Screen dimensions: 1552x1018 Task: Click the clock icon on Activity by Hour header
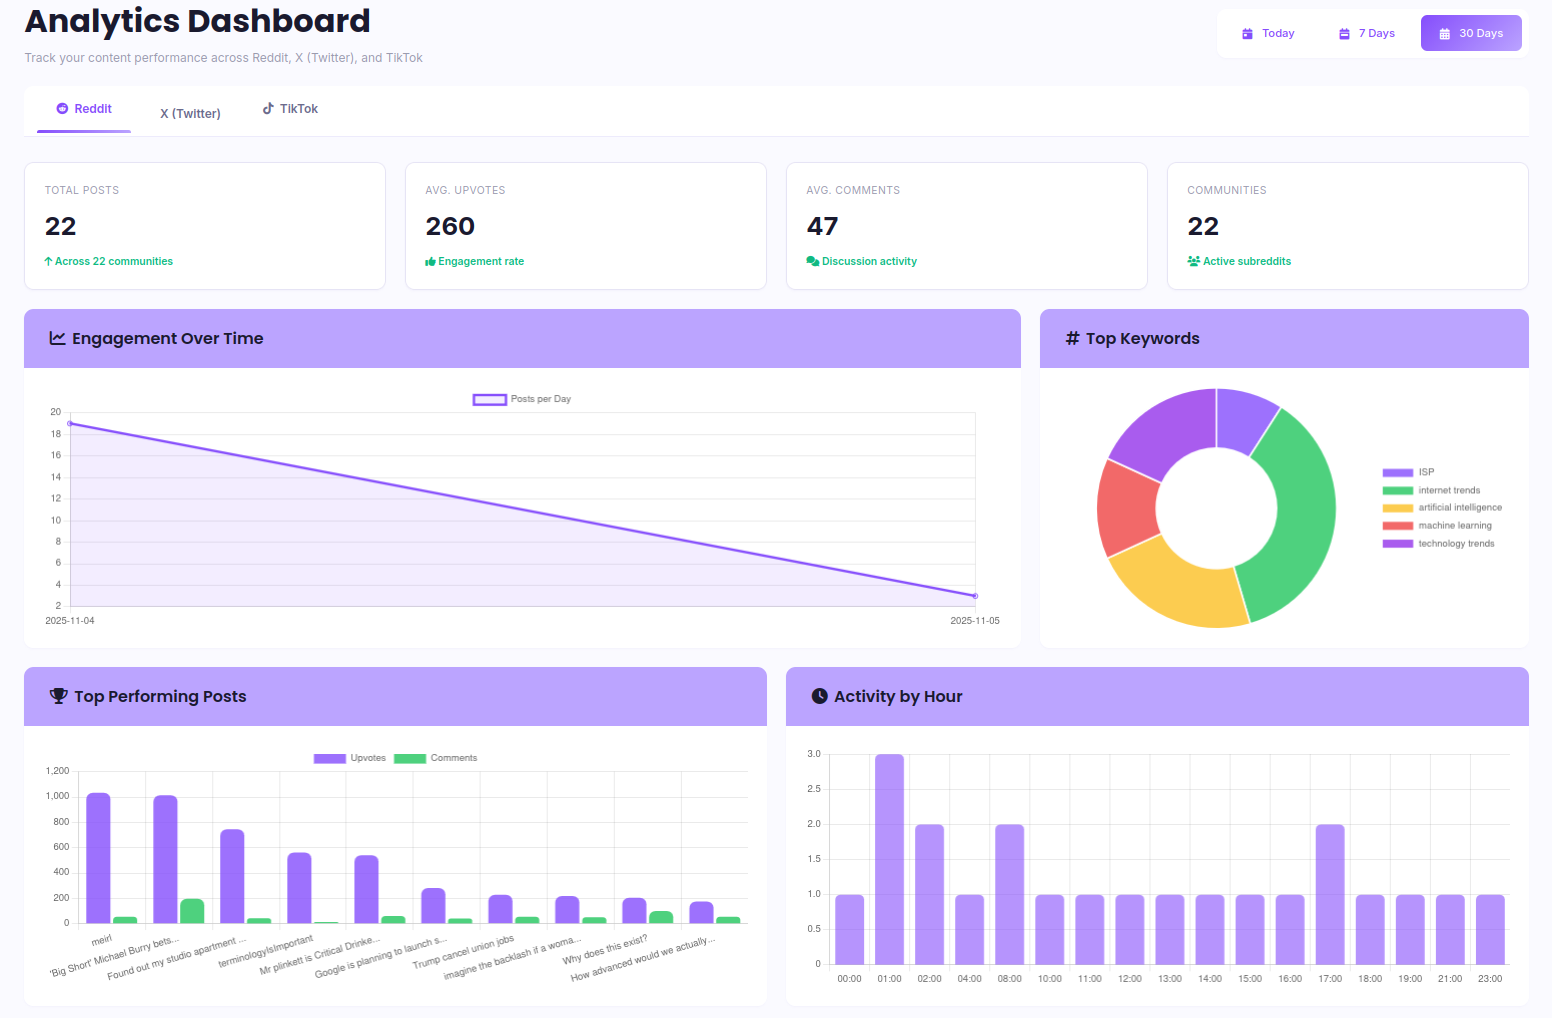coord(819,696)
